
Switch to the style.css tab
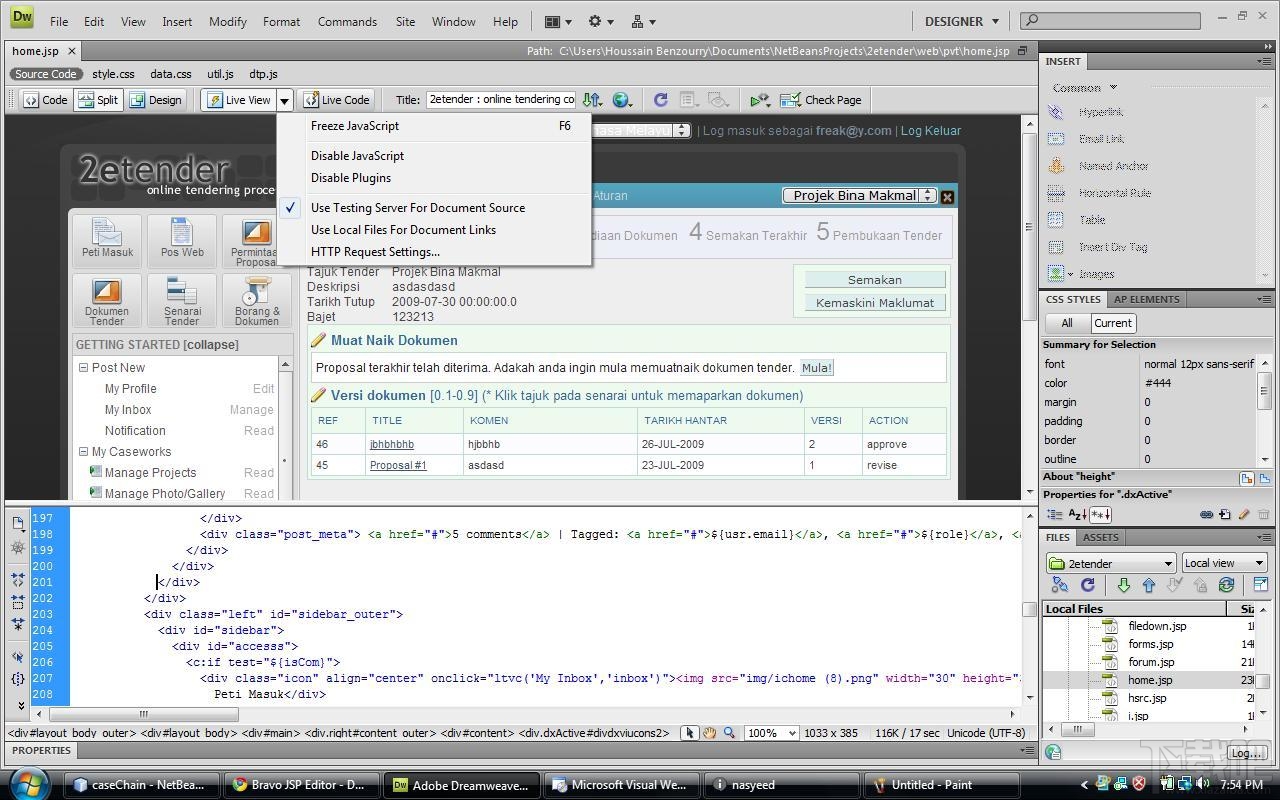(x=113, y=73)
